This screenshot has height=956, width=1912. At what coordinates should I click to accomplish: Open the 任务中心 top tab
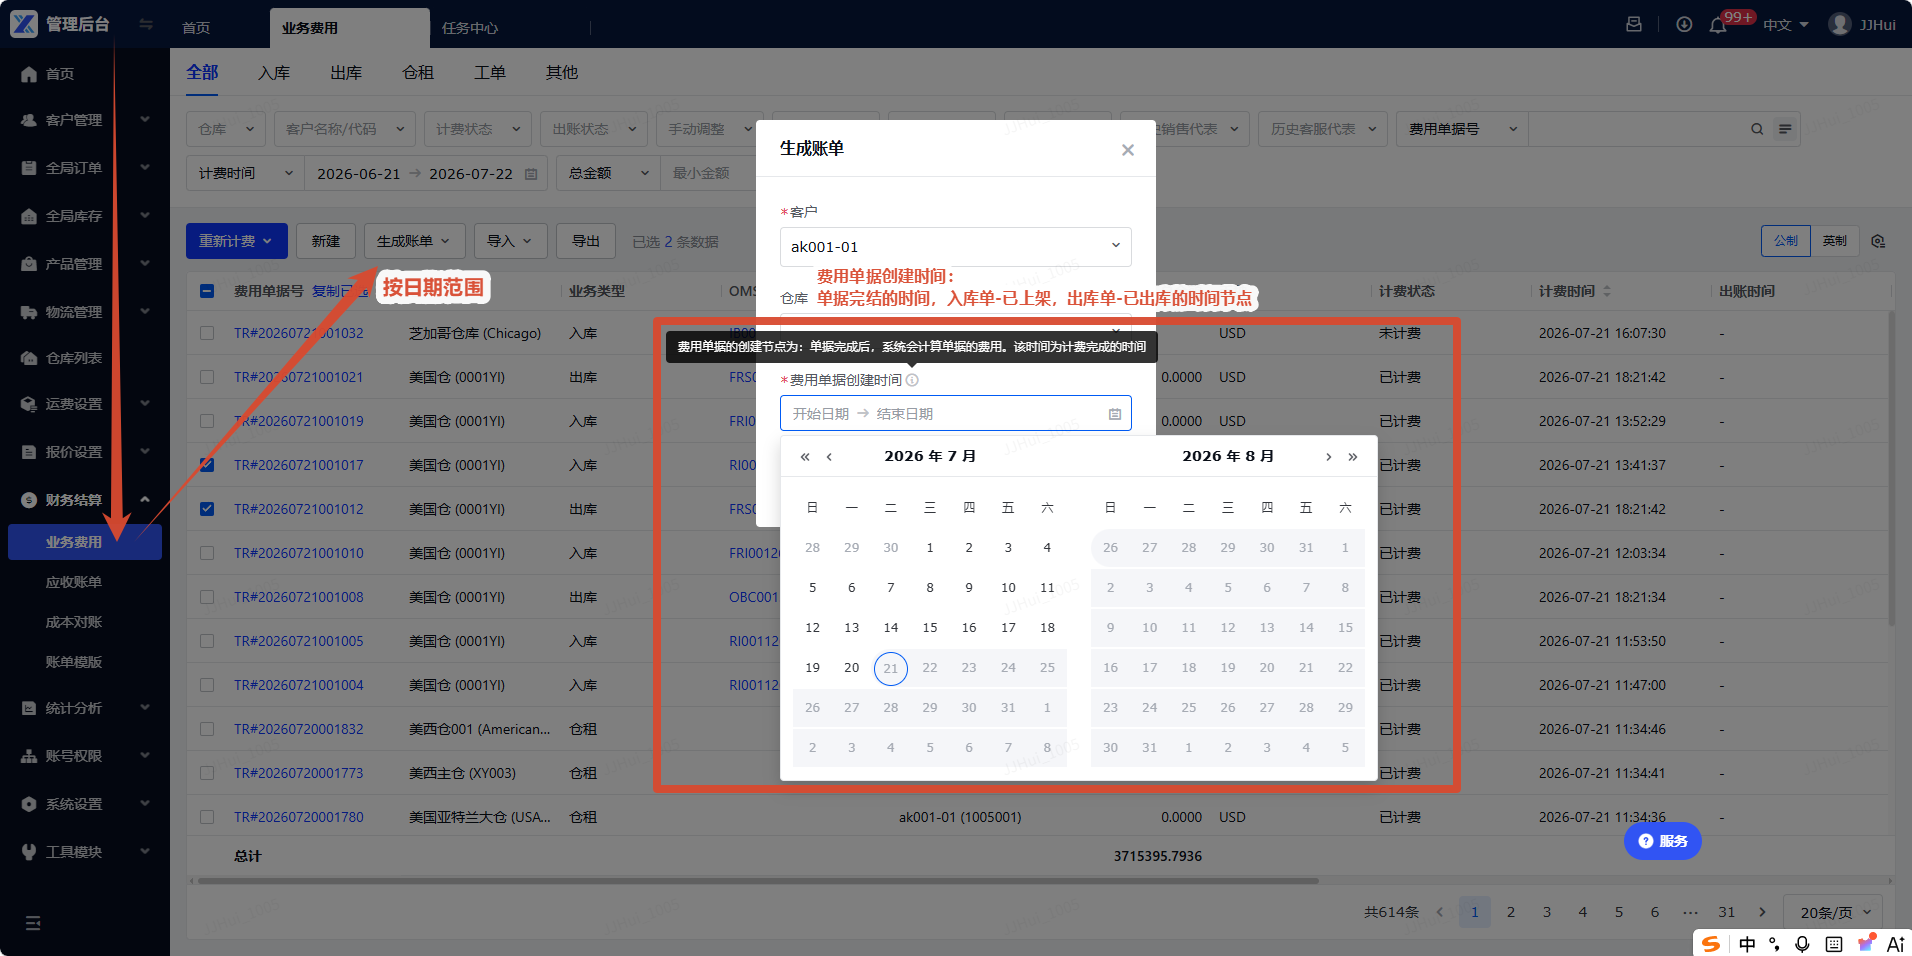click(x=470, y=28)
